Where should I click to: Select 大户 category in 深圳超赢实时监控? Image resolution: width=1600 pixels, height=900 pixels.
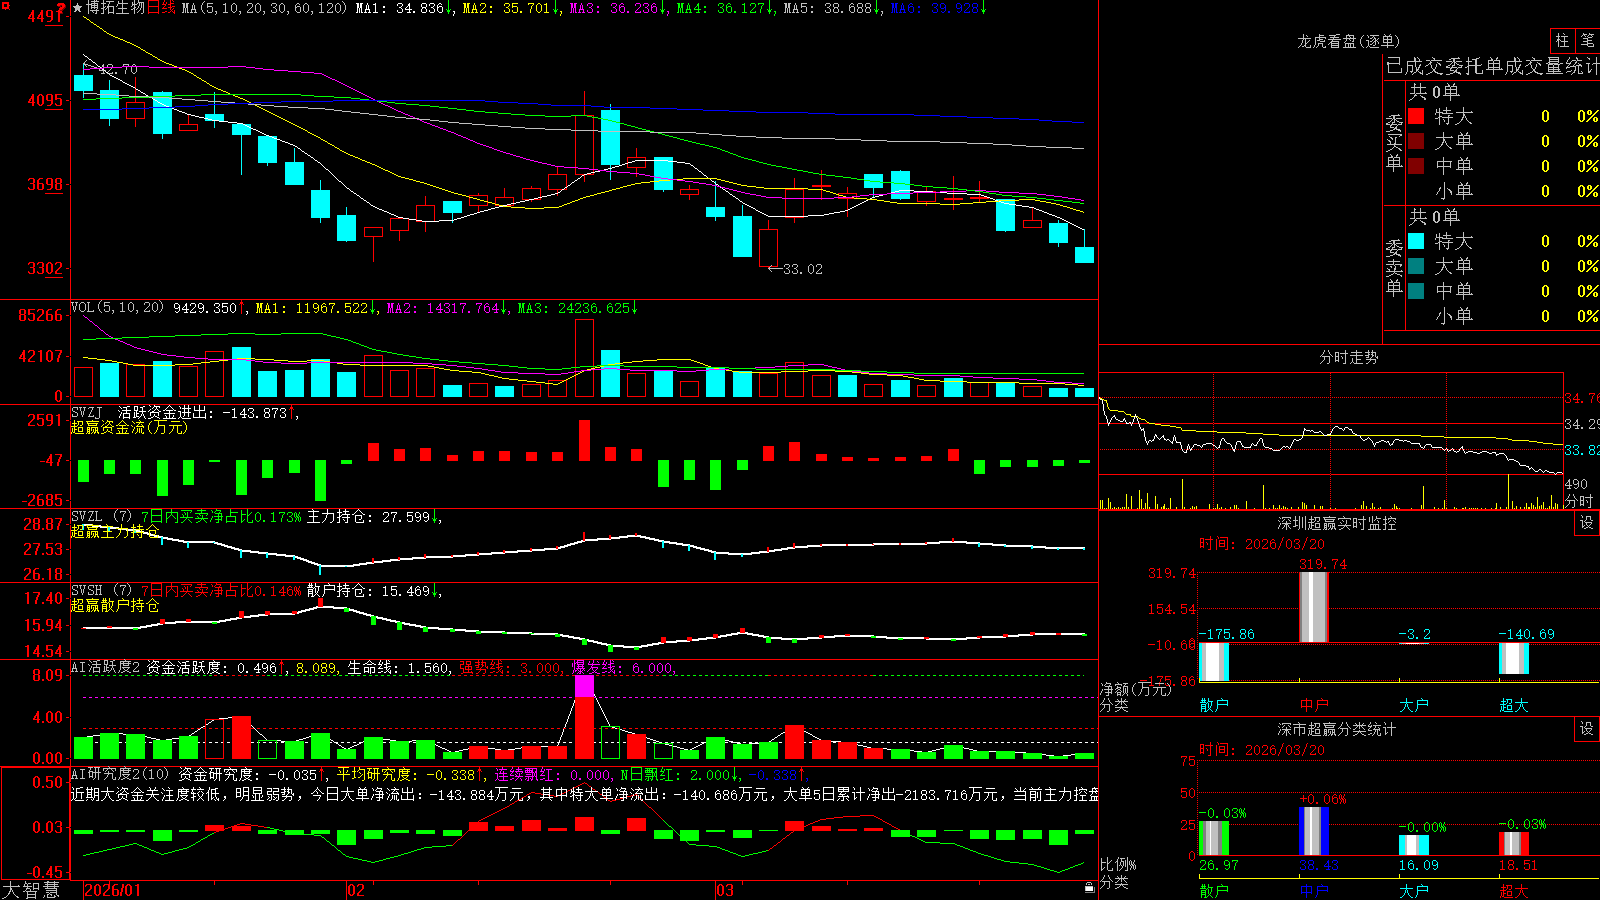point(1414,705)
